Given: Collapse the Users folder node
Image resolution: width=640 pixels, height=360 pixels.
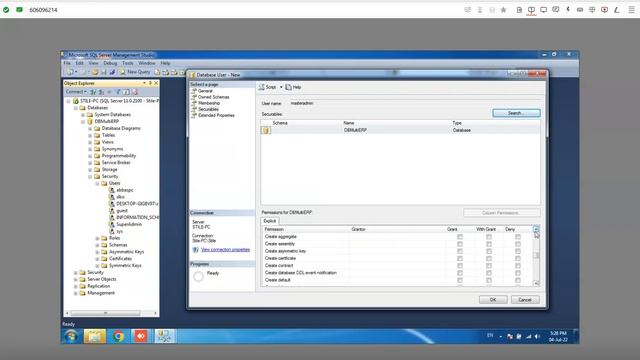Looking at the screenshot, I should (97, 183).
